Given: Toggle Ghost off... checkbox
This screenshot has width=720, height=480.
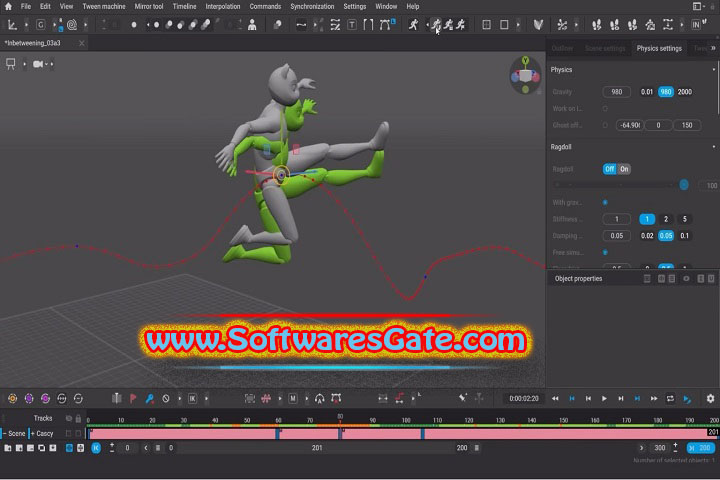Looking at the screenshot, I should (605, 125).
